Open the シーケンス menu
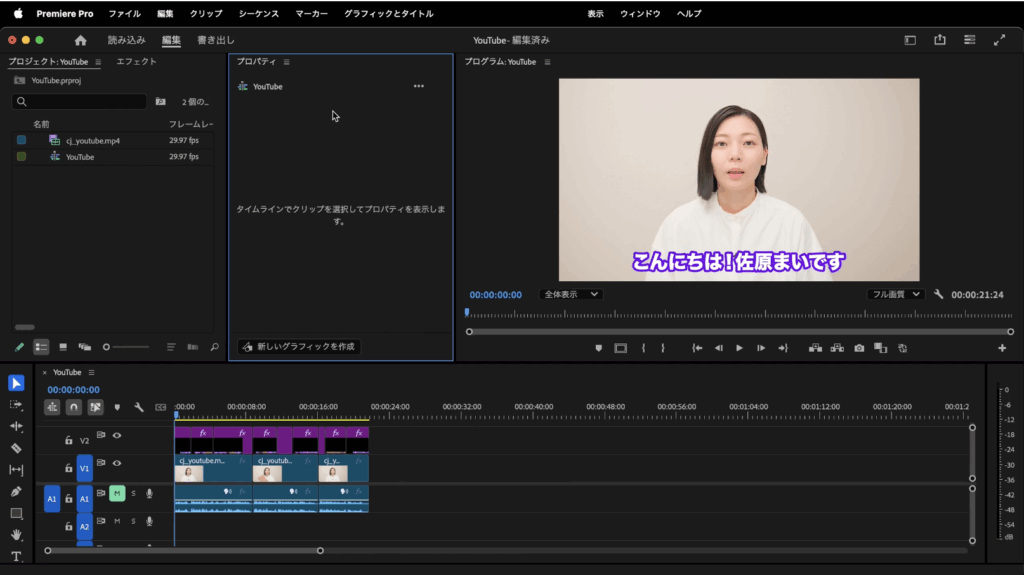1024x575 pixels. (259, 14)
